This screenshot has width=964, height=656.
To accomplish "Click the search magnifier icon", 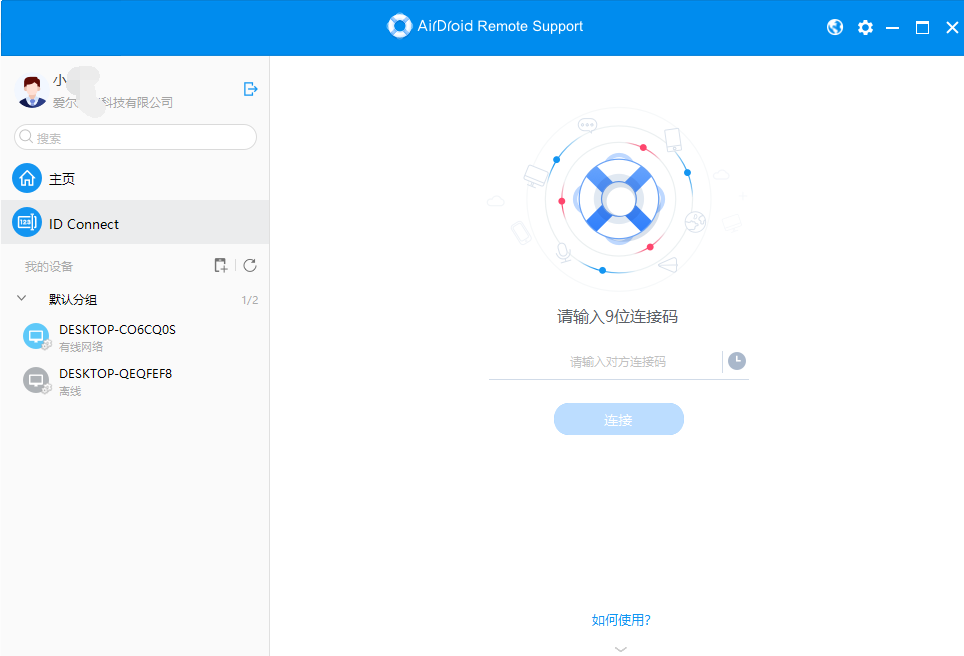I will click(x=26, y=136).
